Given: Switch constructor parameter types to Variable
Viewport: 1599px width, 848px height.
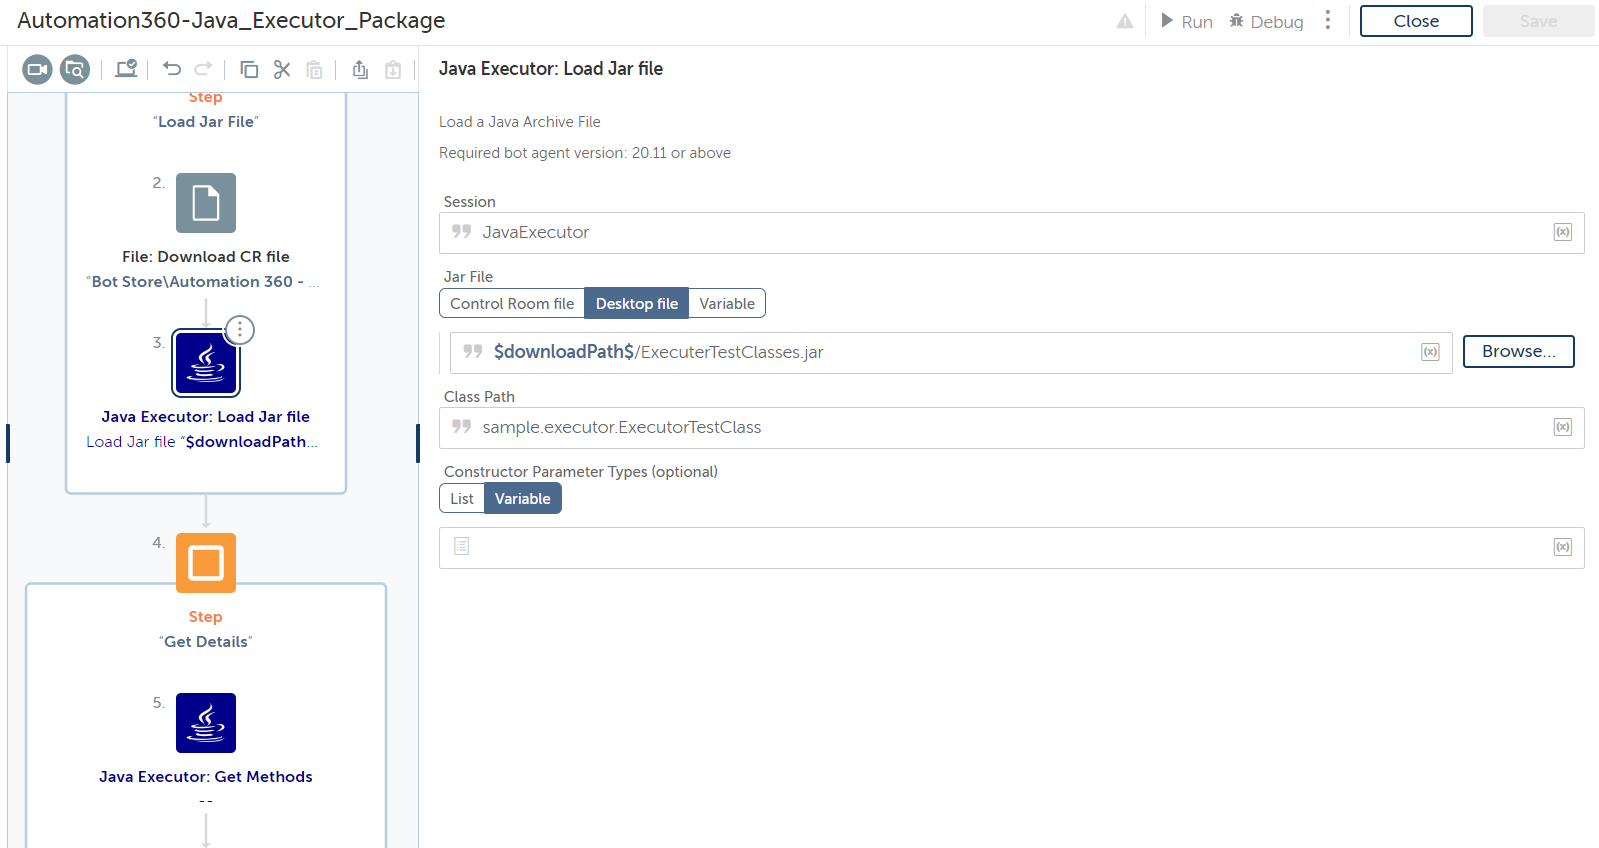Looking at the screenshot, I should 523,499.
